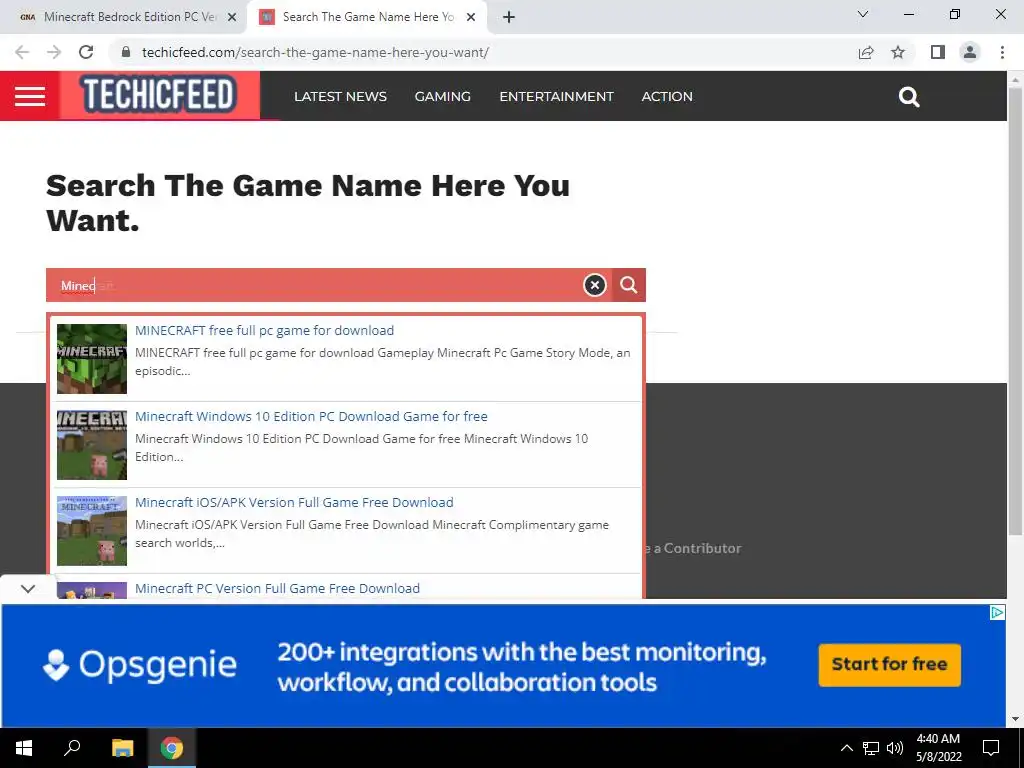
Task: Open the site search magnifier in the header
Action: [x=909, y=97]
